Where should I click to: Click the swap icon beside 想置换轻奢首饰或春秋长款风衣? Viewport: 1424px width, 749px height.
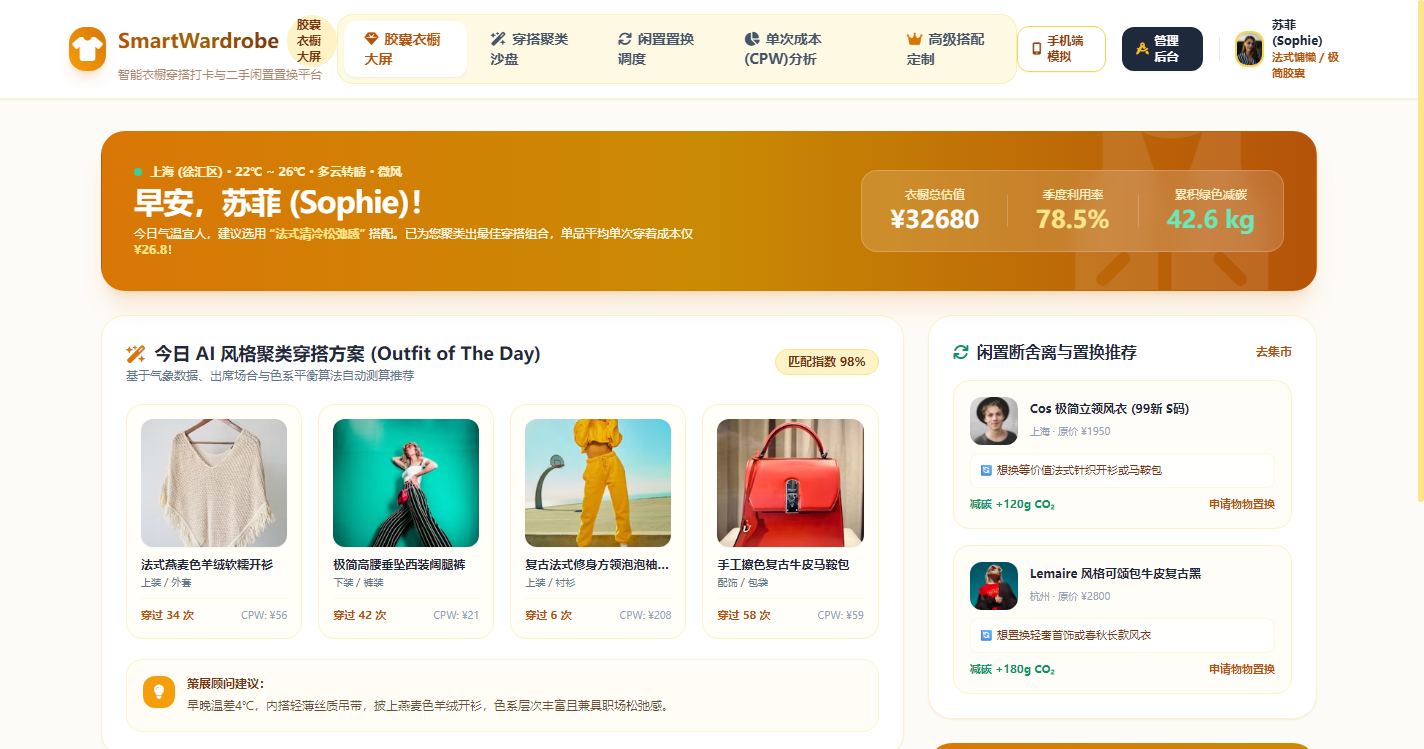(x=986, y=635)
